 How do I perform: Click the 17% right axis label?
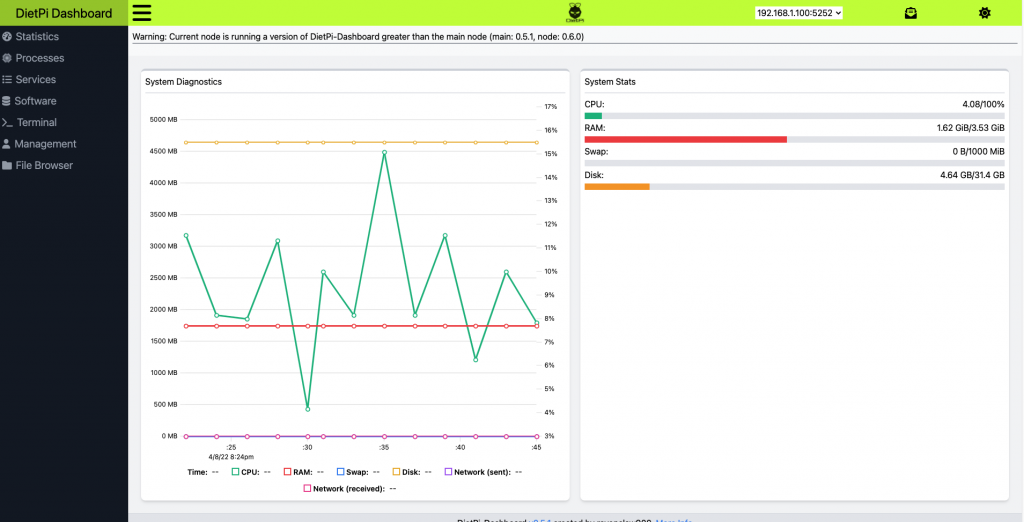(551, 106)
